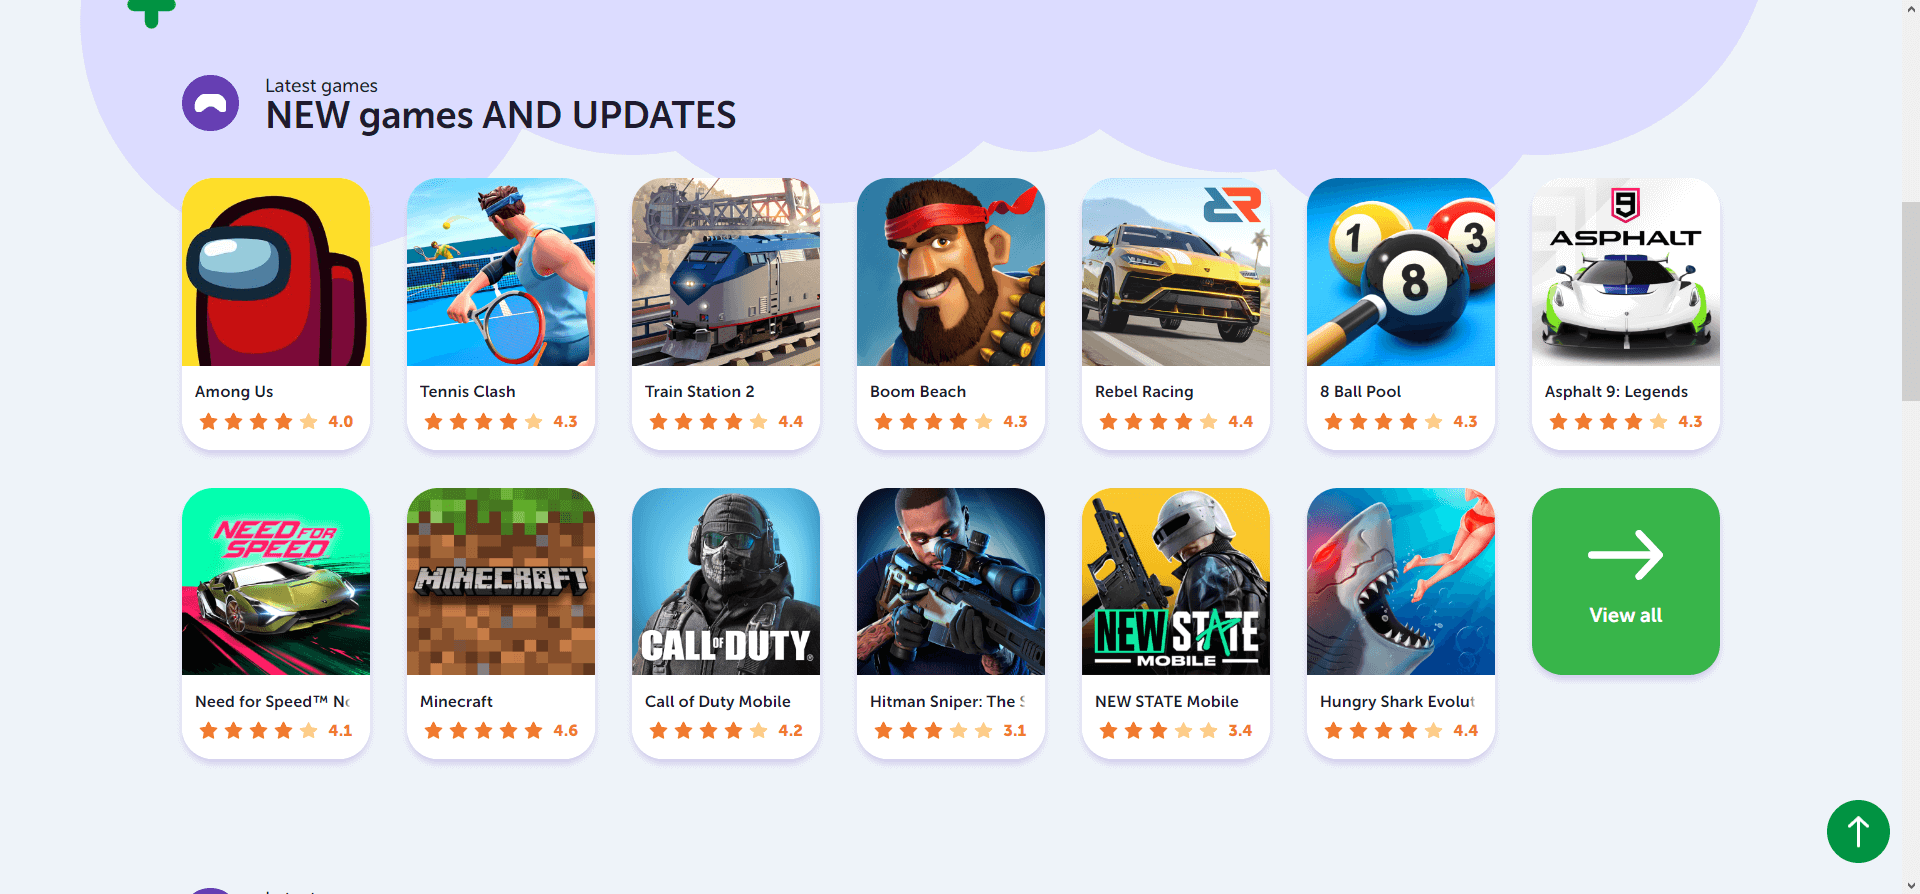Click the green View all button
The height and width of the screenshot is (894, 1920).
[1626, 581]
